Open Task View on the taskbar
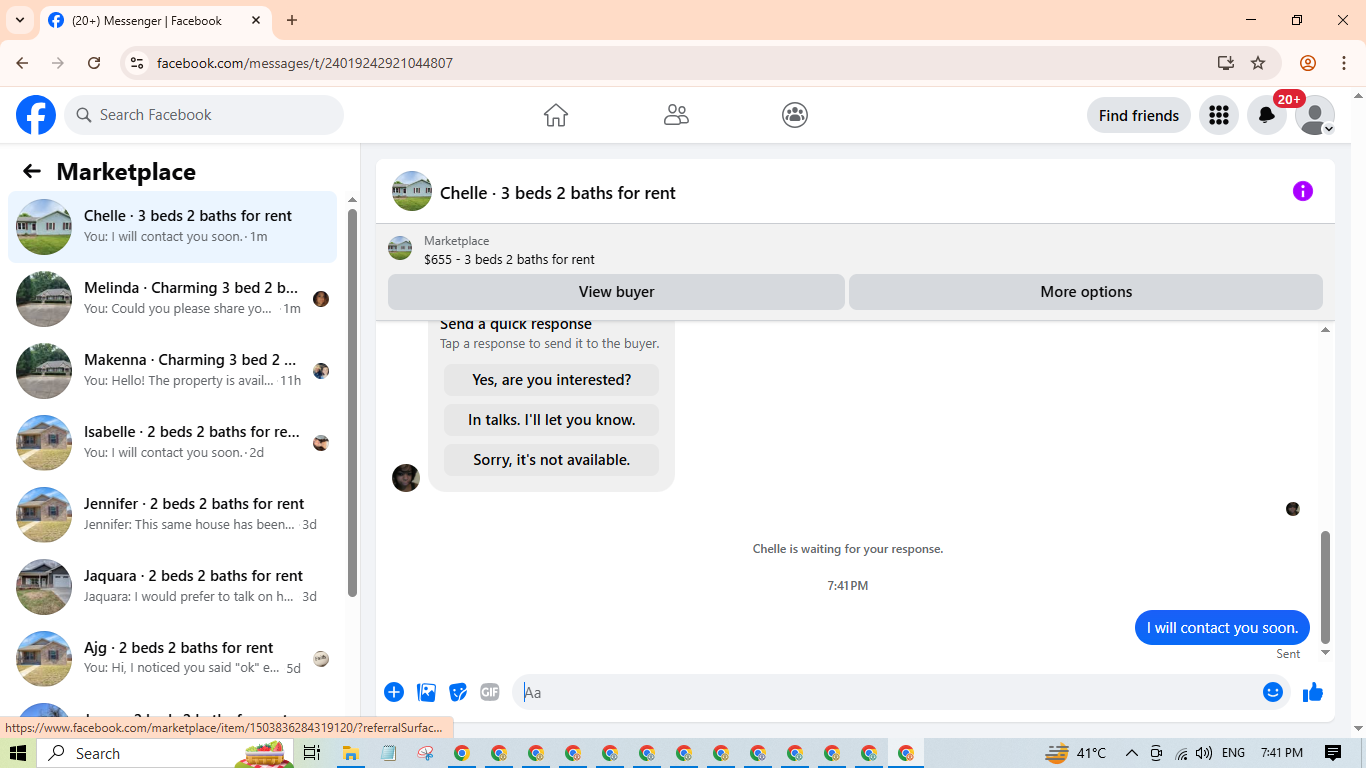 pos(311,753)
